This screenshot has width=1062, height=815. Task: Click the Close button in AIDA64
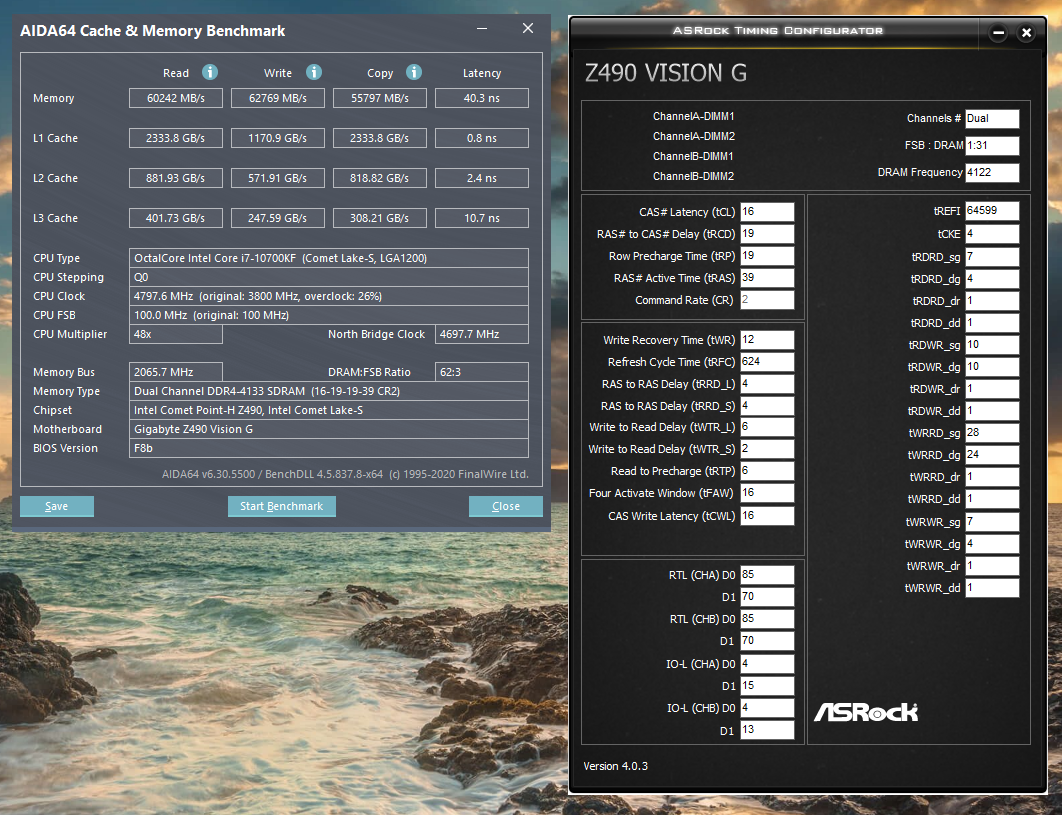click(506, 506)
